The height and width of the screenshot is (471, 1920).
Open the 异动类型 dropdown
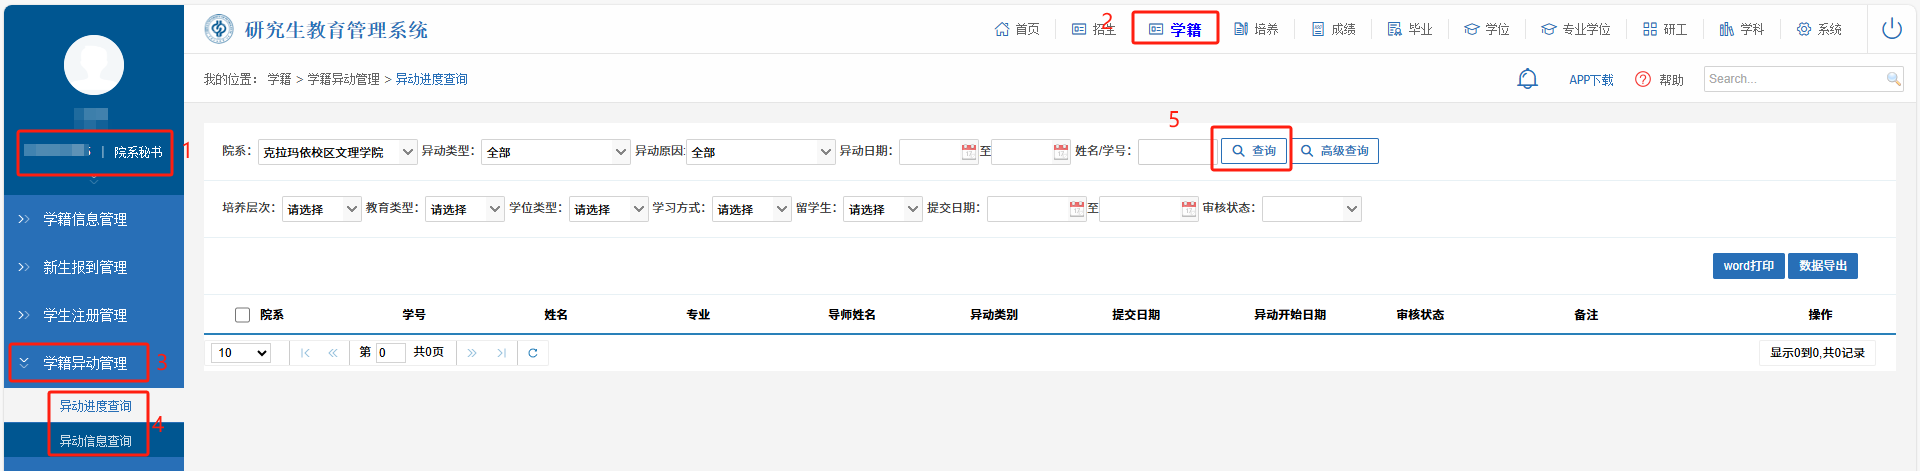point(555,152)
